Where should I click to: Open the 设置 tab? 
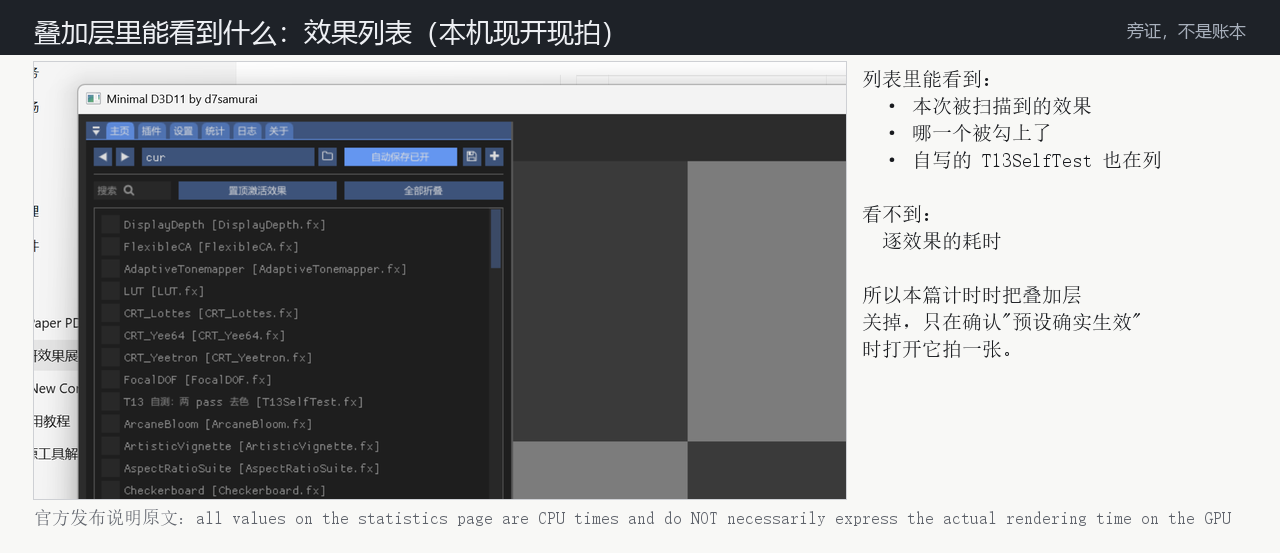pos(183,131)
